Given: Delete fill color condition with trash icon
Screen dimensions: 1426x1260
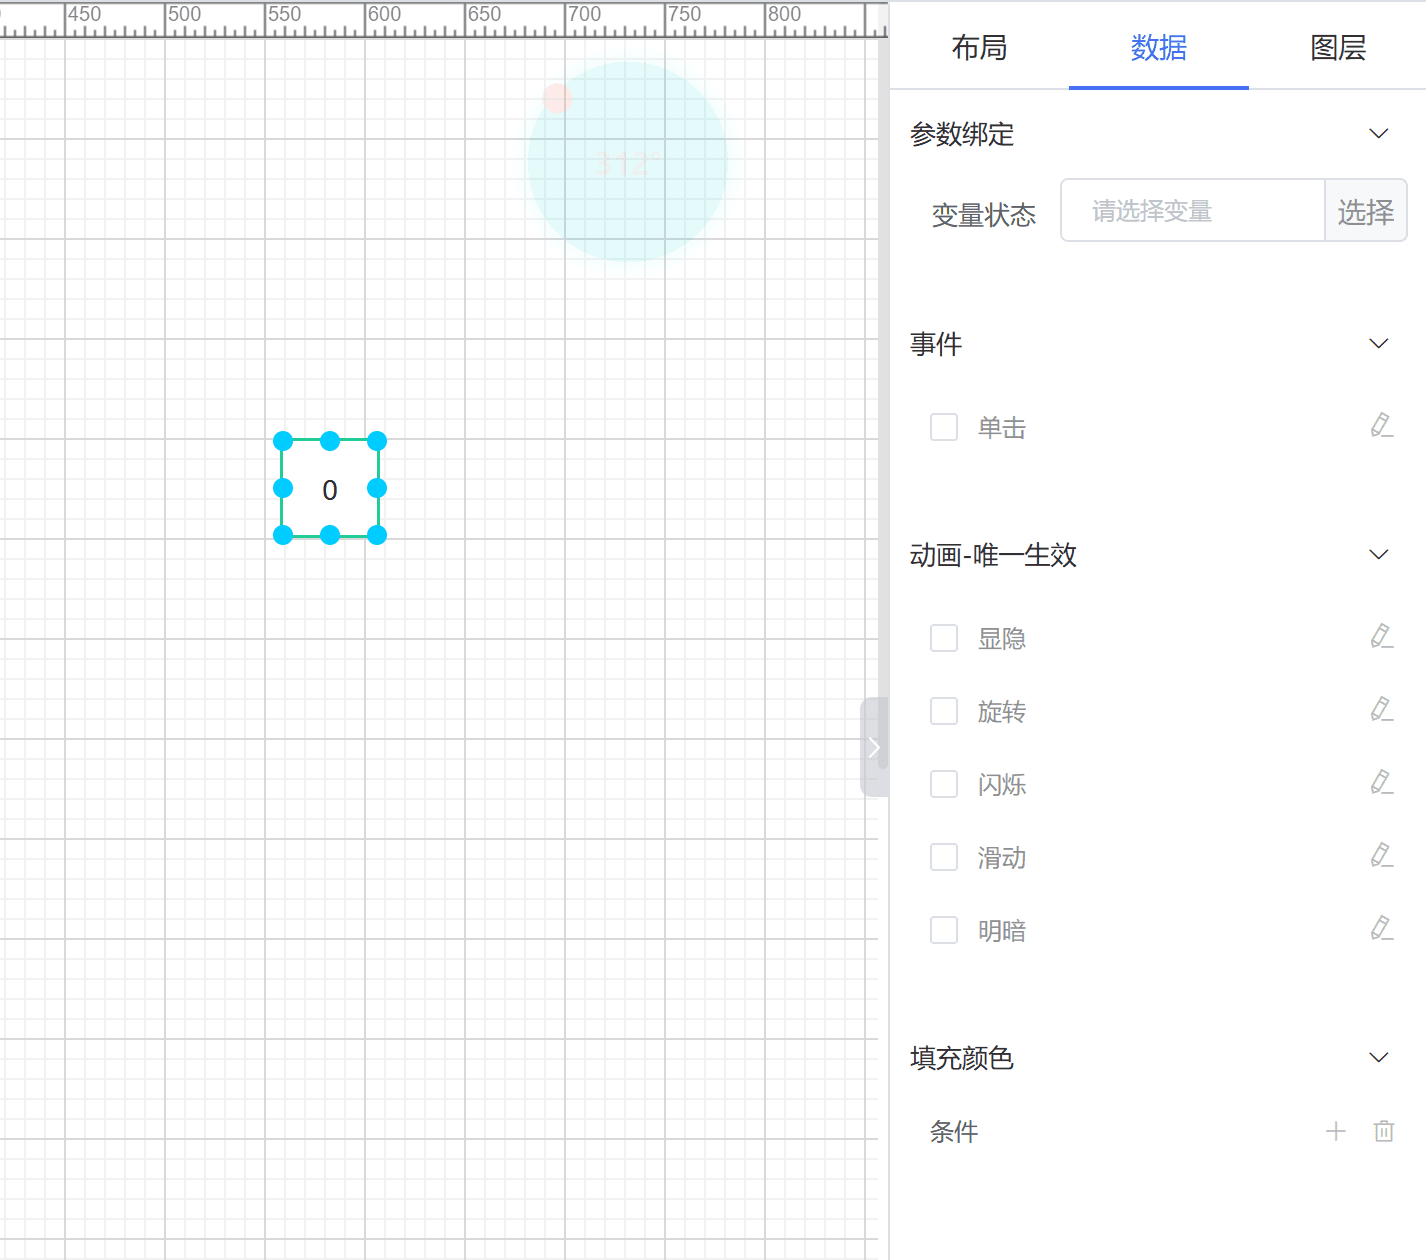Looking at the screenshot, I should [1384, 1131].
